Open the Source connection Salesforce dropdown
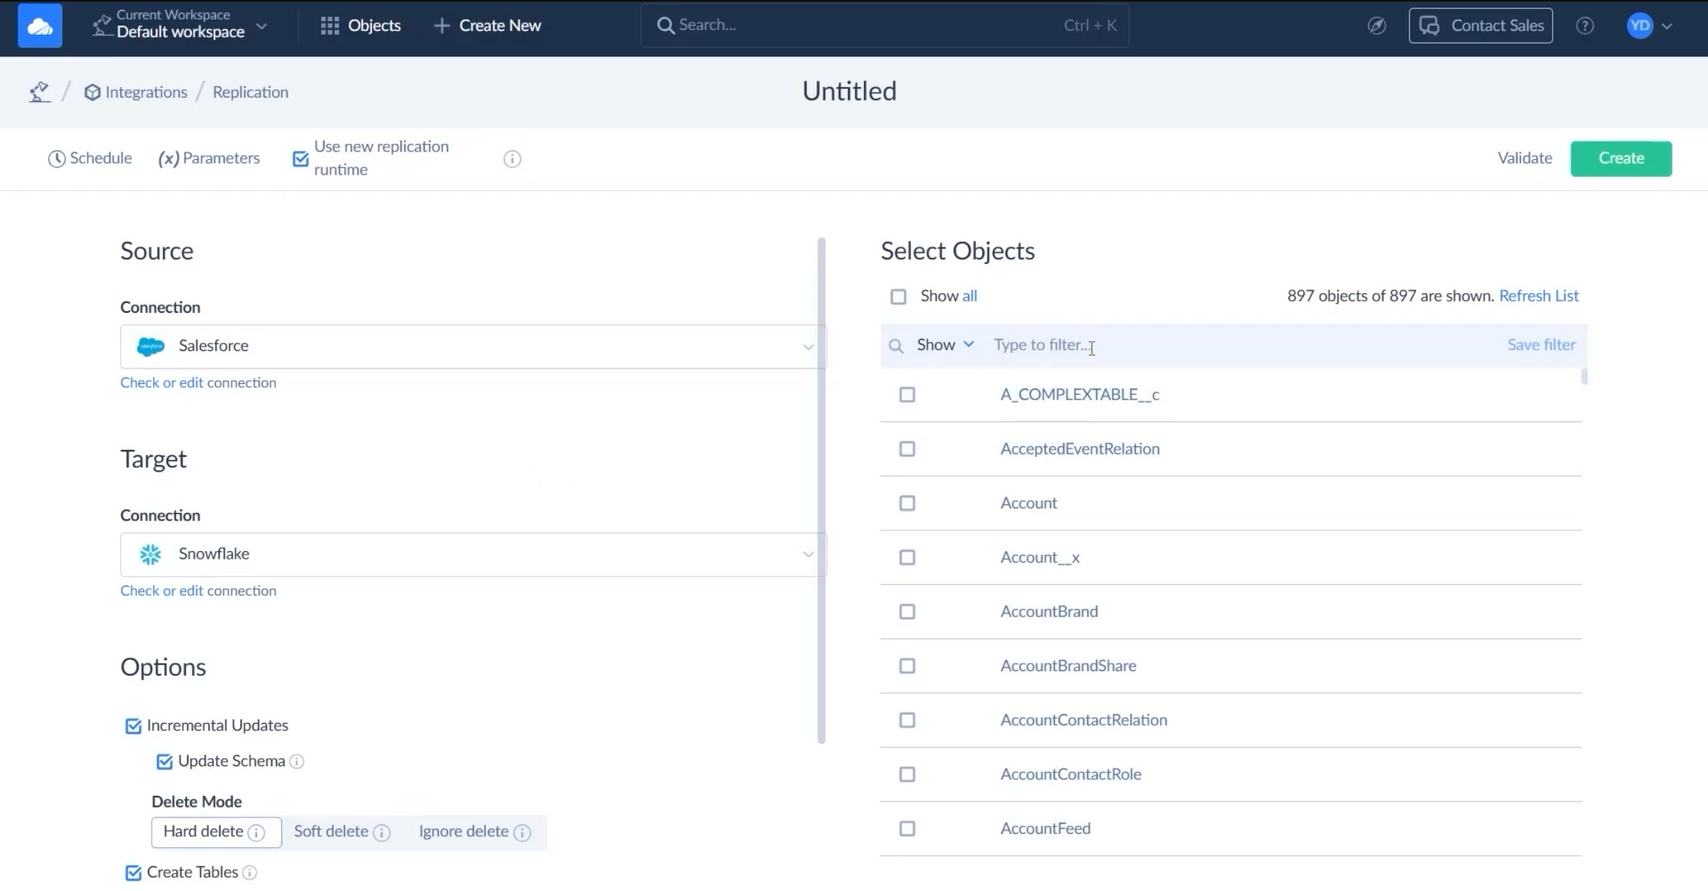The width and height of the screenshot is (1708, 891). [472, 346]
